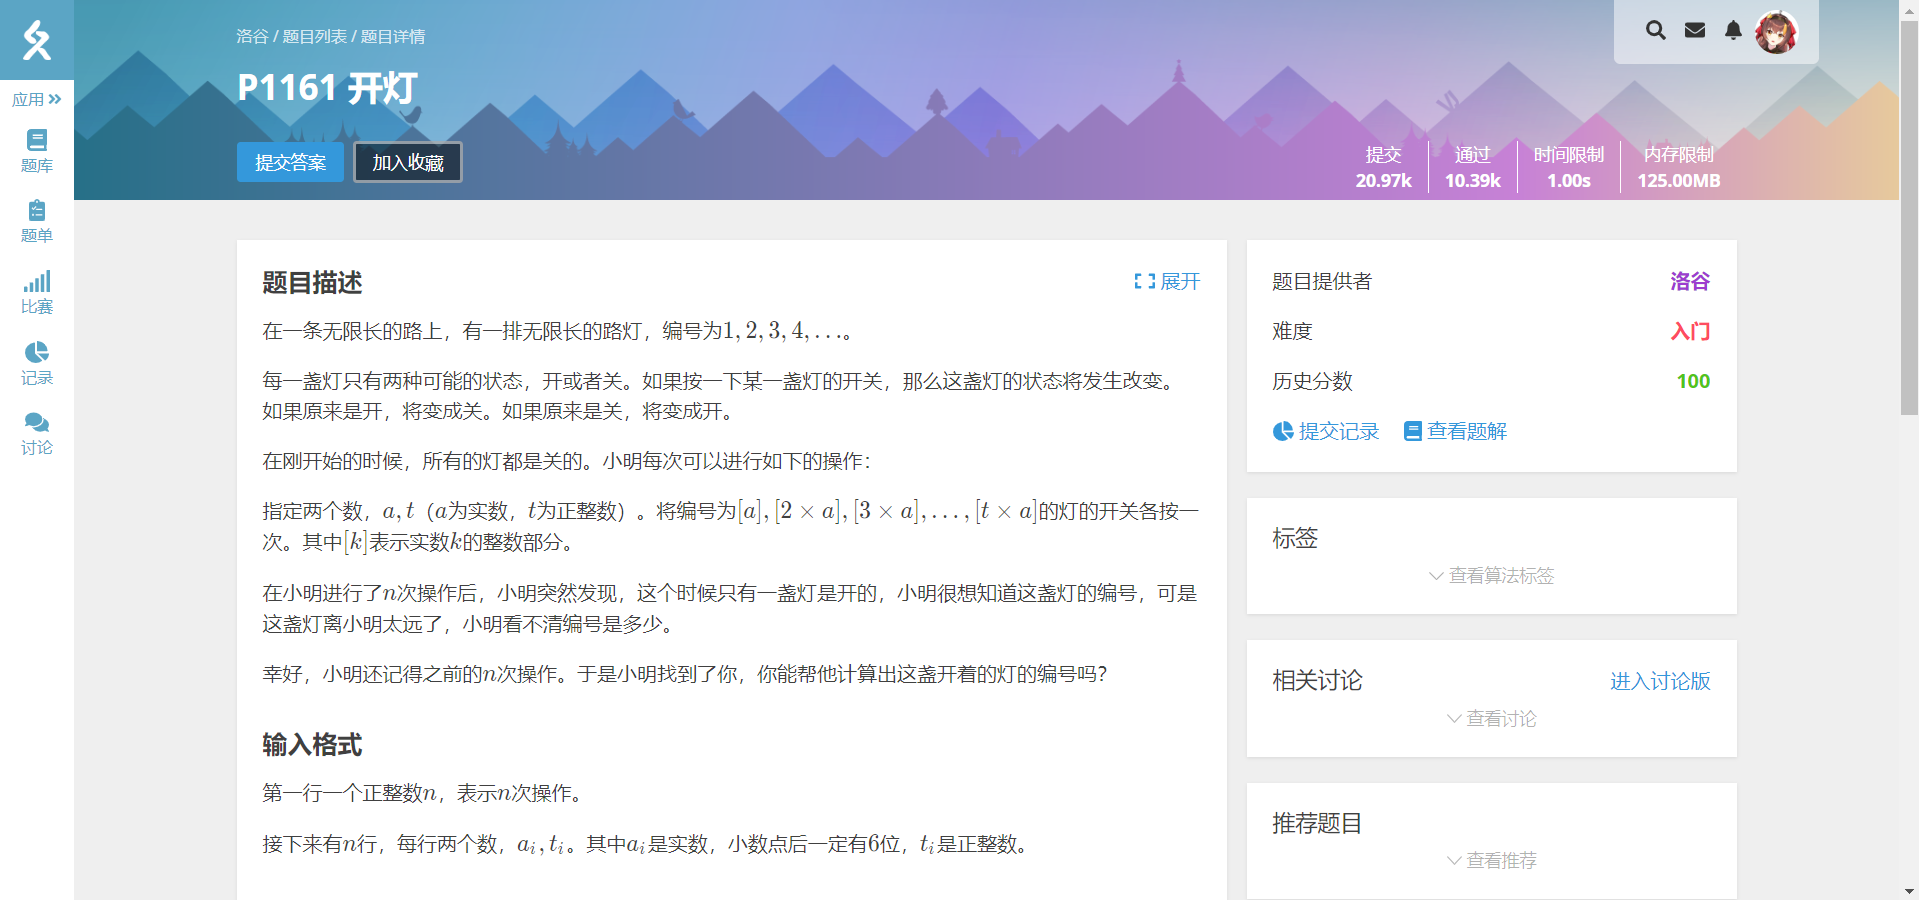The width and height of the screenshot is (1919, 900).
Task: Open the discussion board via 进入讨论版
Action: (x=1659, y=681)
